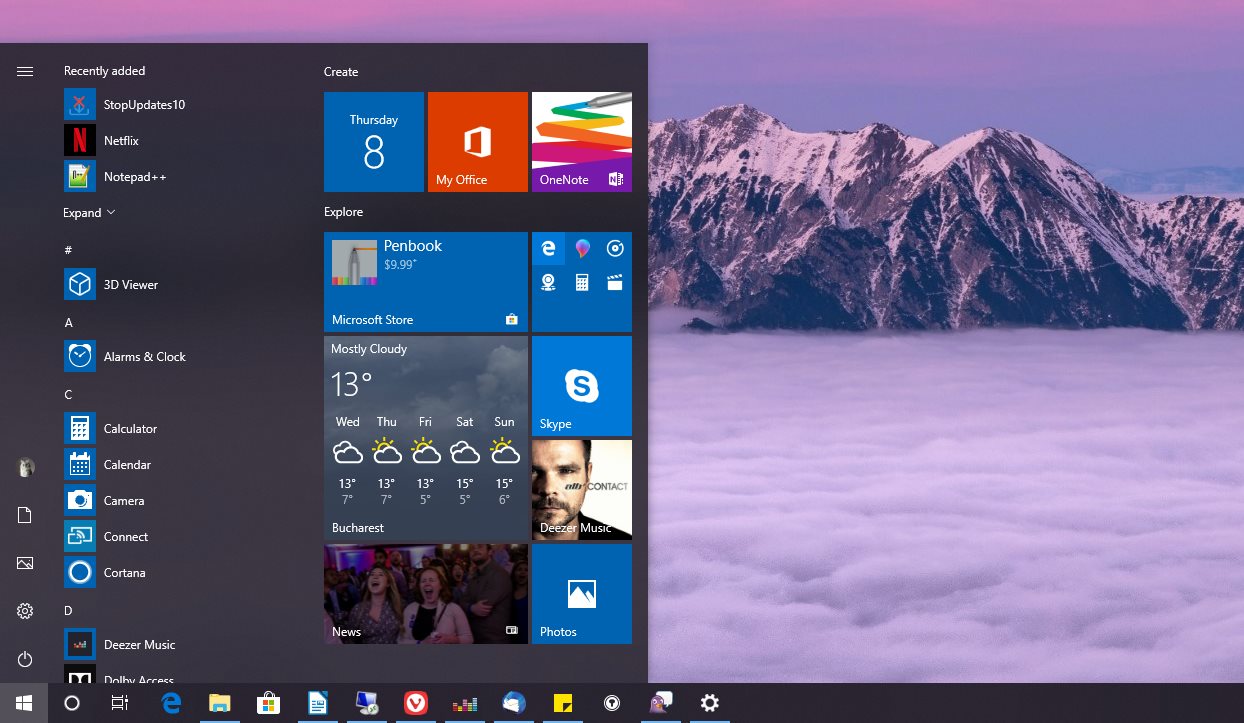The image size is (1244, 723).
Task: Click the Create group heading
Action: point(341,72)
